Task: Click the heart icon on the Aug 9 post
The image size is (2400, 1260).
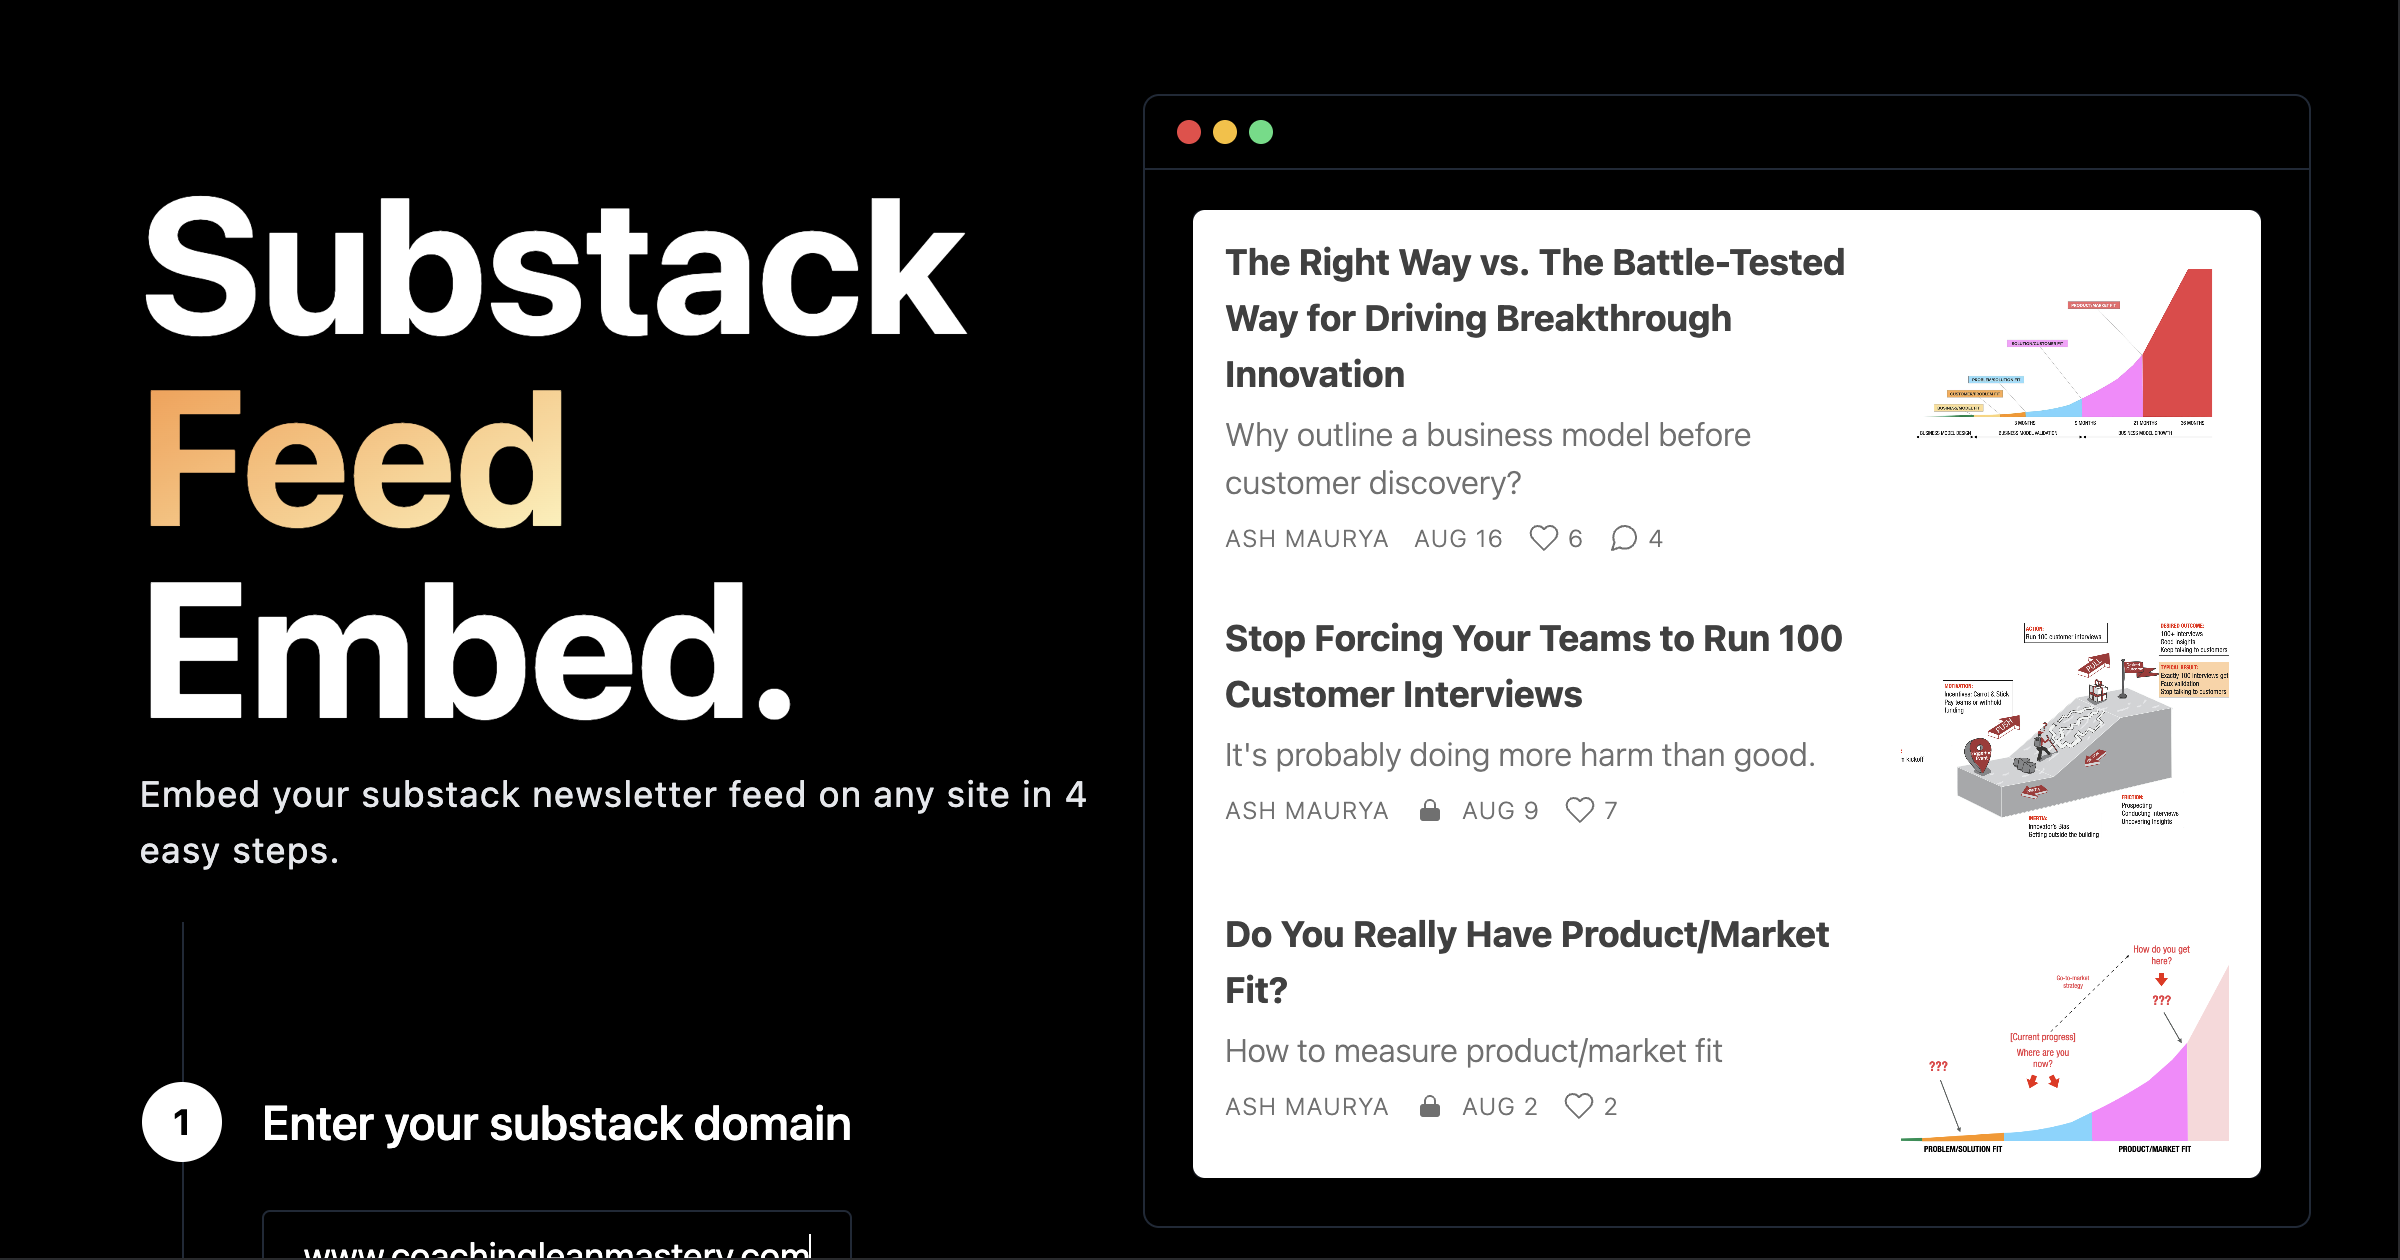Action: coord(1580,810)
